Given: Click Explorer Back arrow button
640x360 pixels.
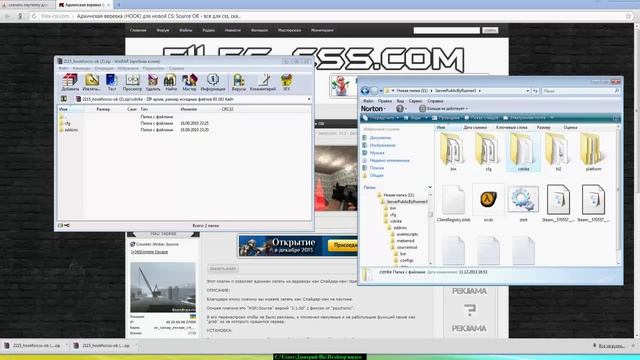Looking at the screenshot, I should point(365,91).
